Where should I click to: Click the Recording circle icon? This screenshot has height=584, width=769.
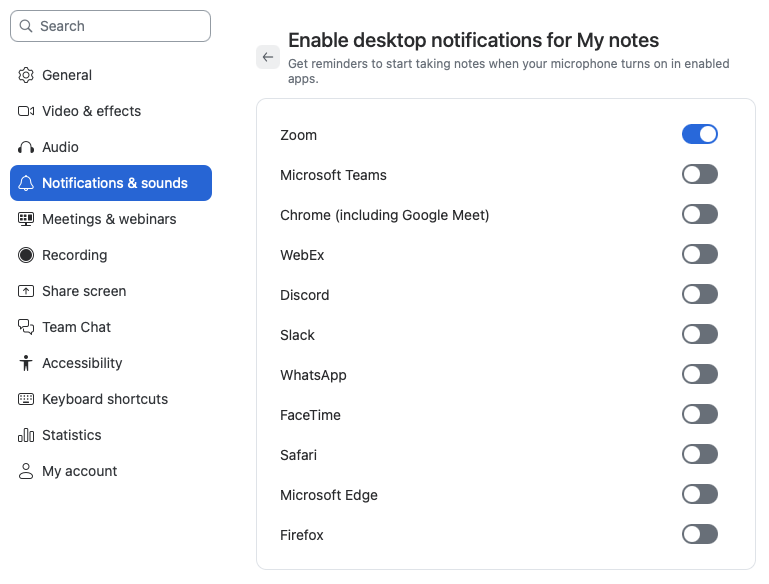point(26,255)
